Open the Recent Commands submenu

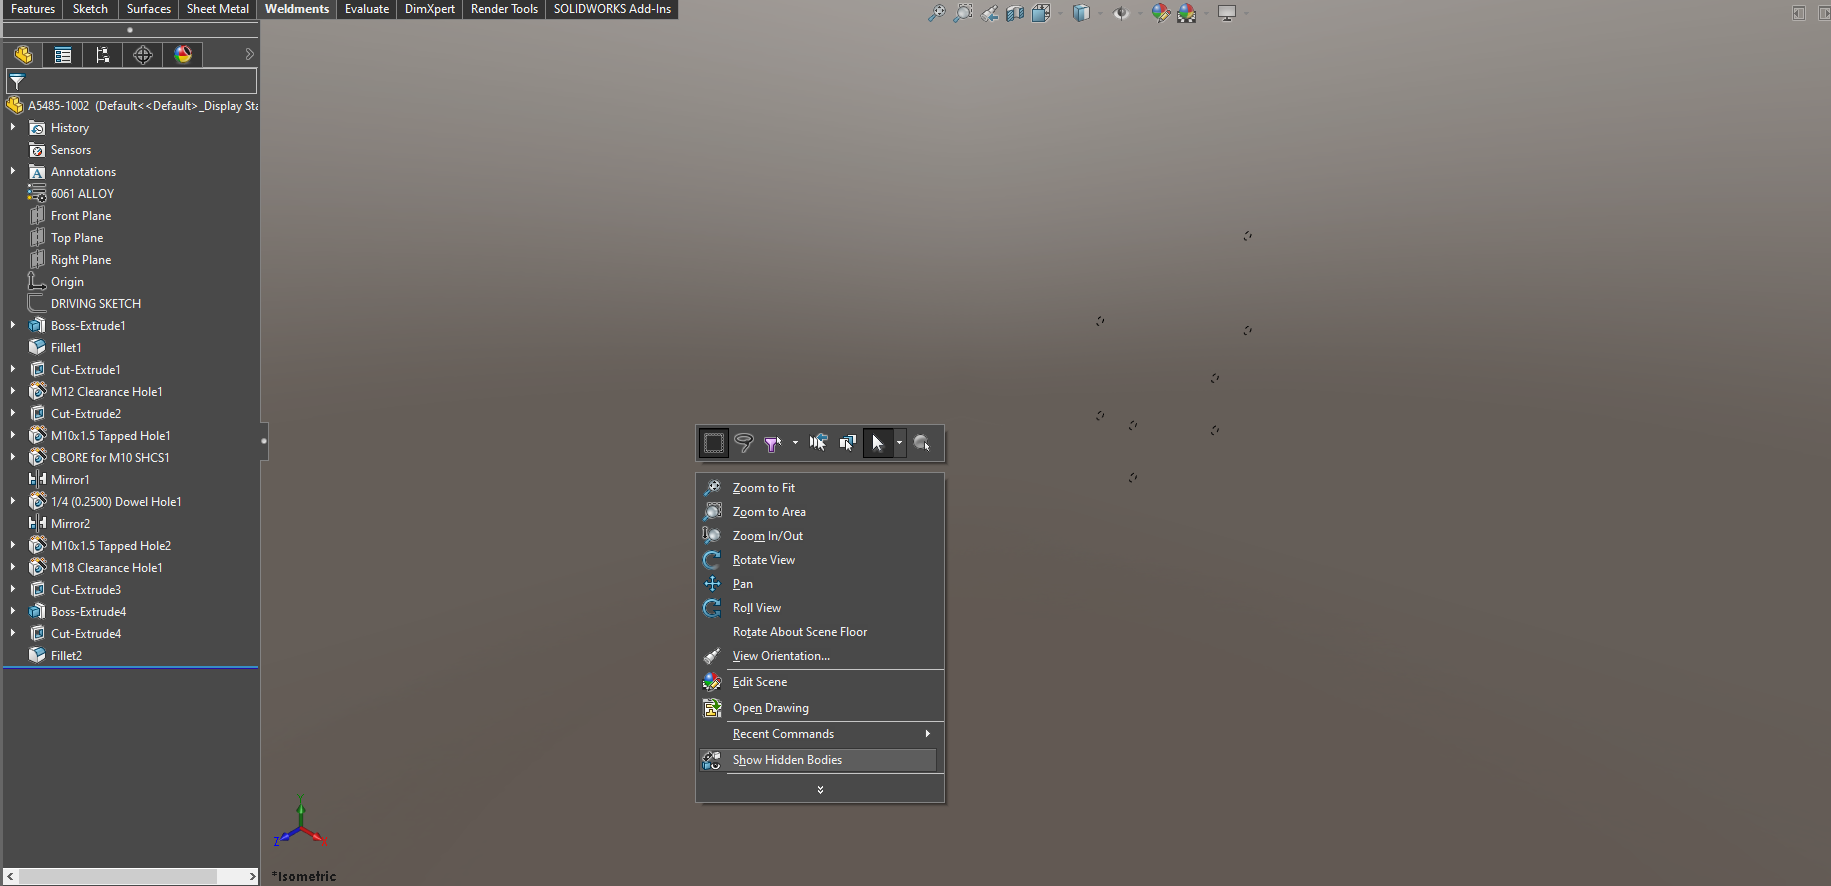click(820, 734)
